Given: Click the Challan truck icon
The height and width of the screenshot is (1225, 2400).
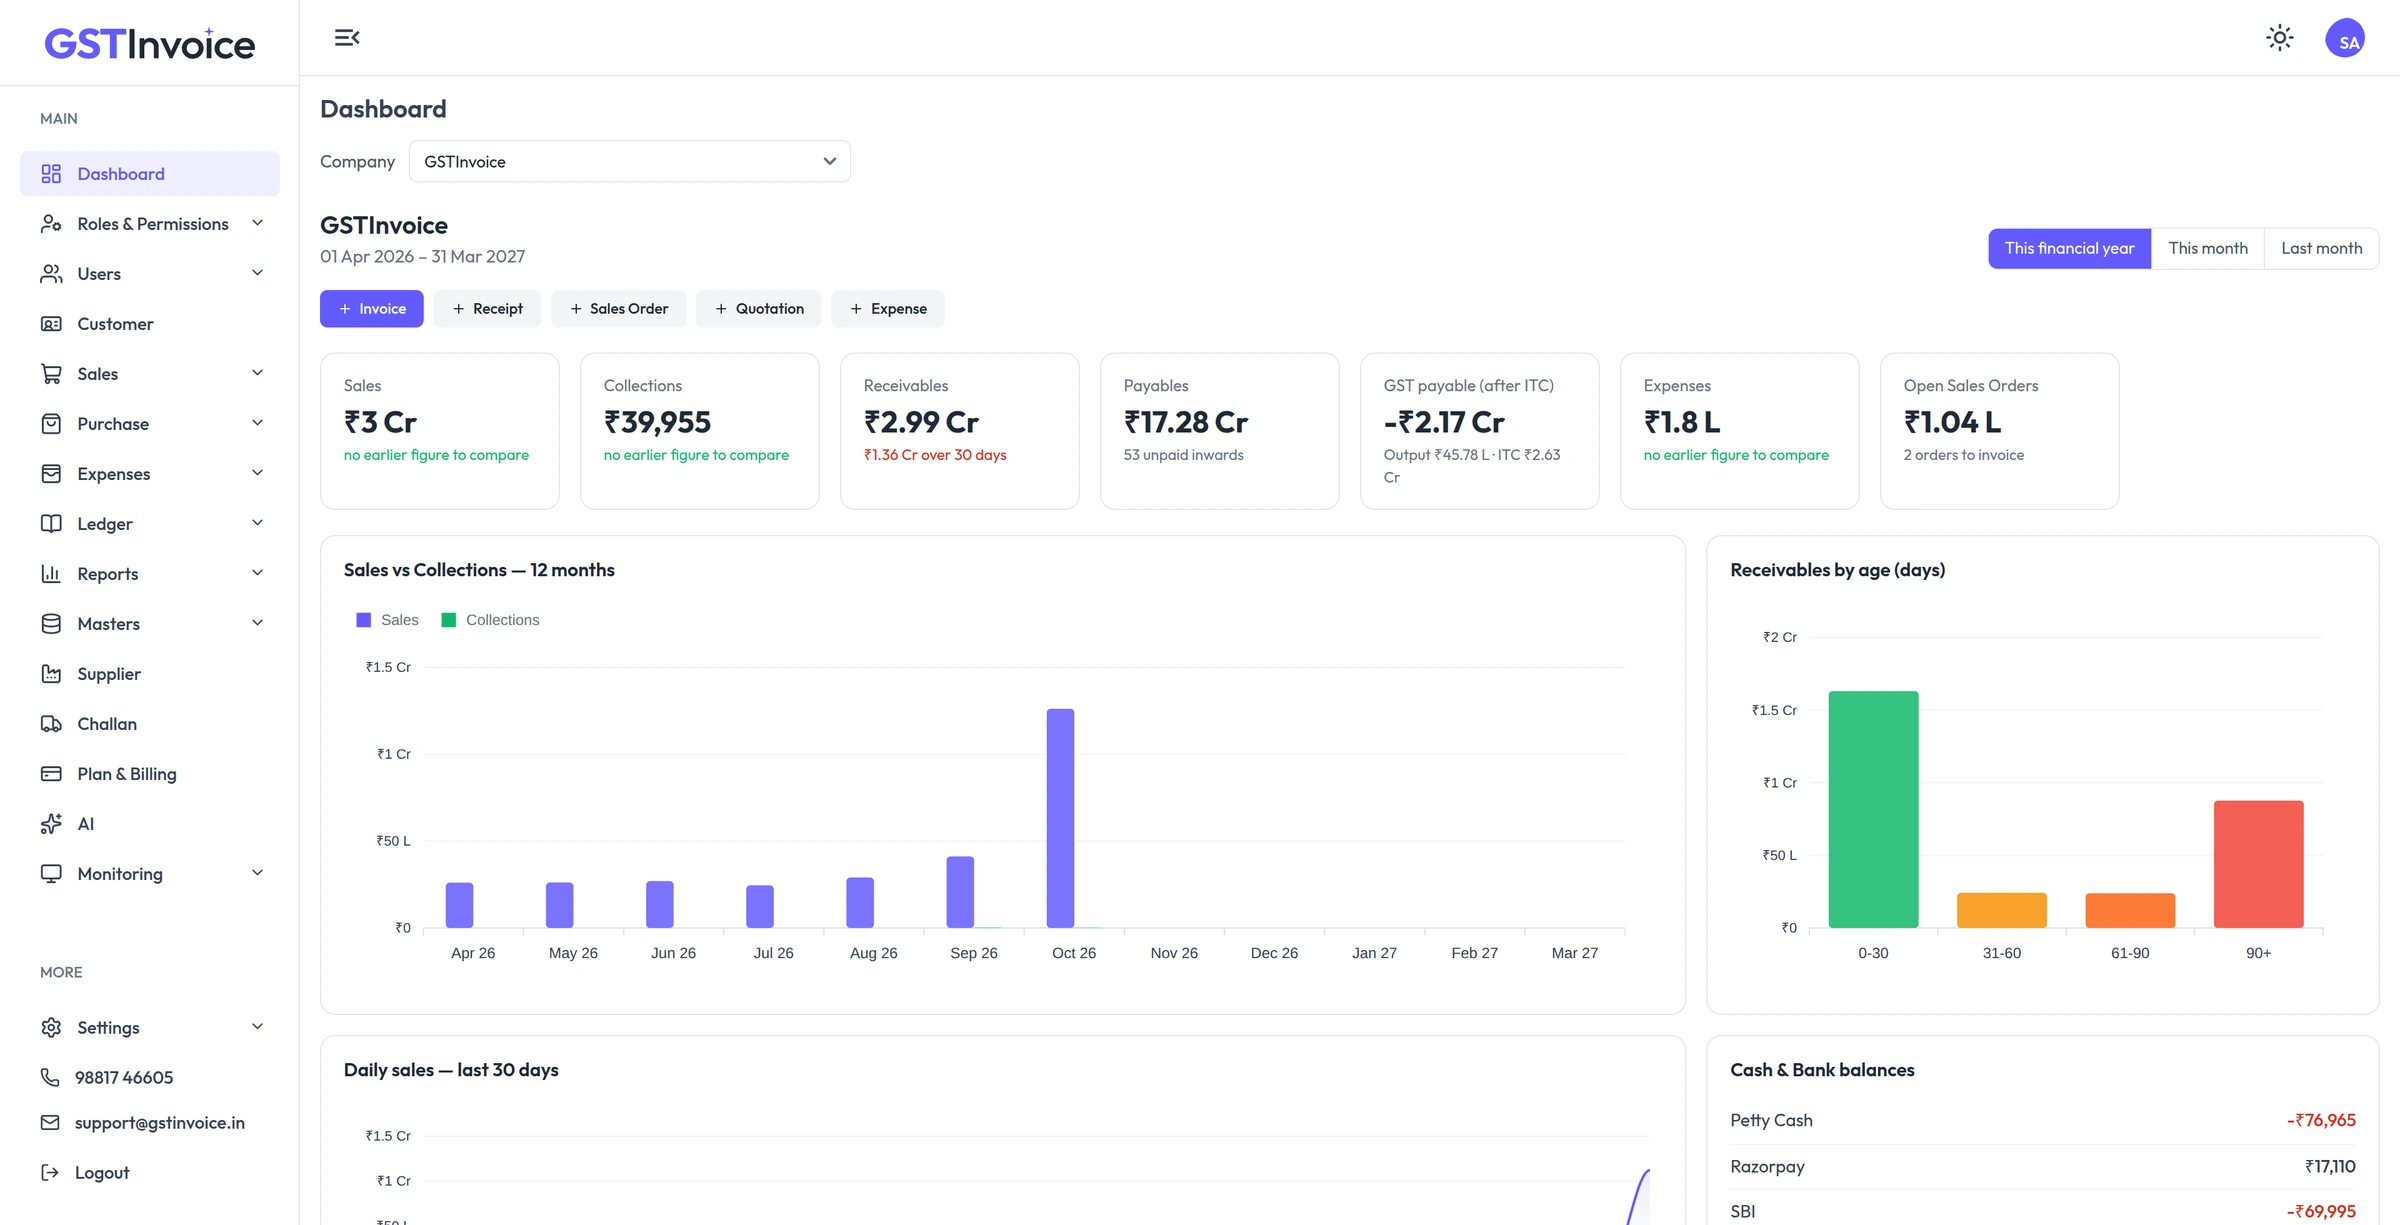Looking at the screenshot, I should click(51, 724).
